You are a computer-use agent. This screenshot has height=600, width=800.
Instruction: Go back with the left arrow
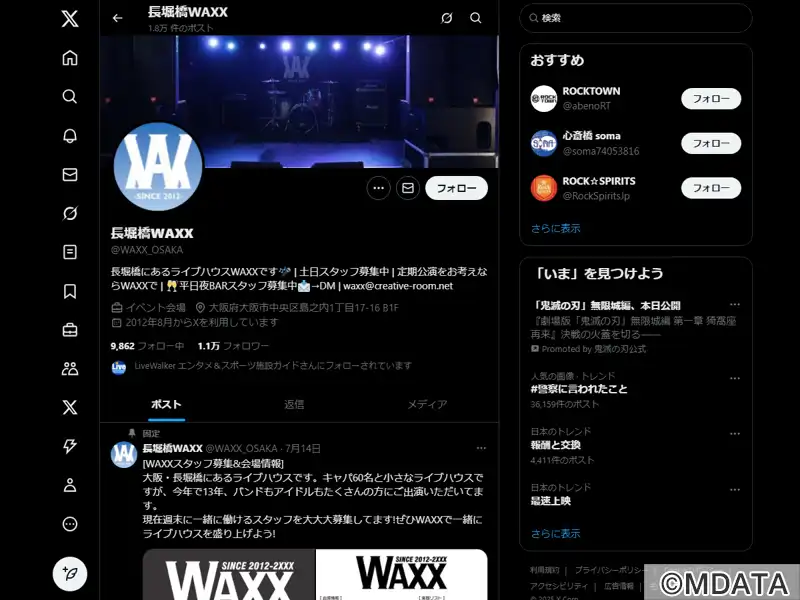pyautogui.click(x=117, y=18)
